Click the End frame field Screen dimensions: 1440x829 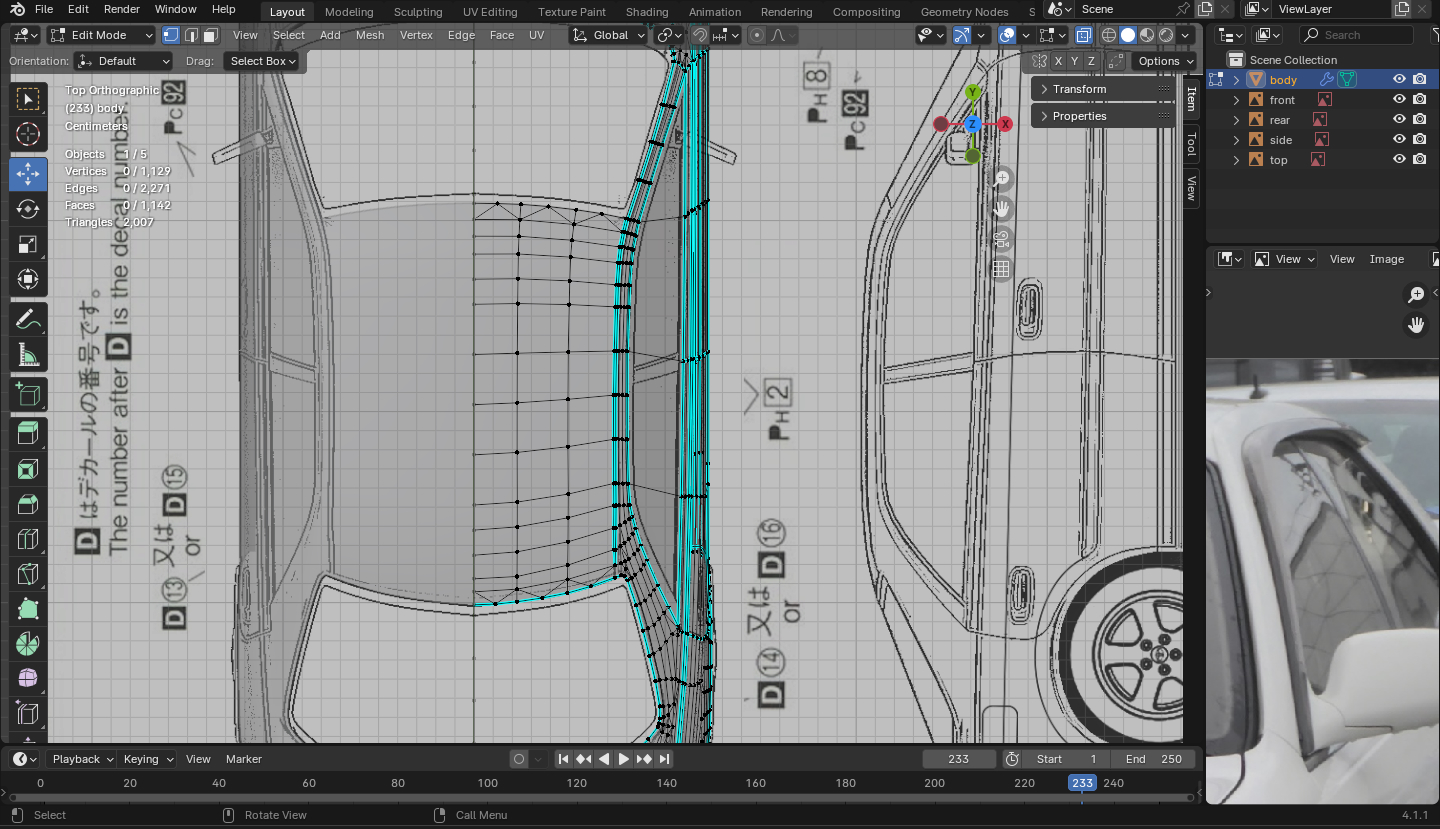coord(1153,759)
